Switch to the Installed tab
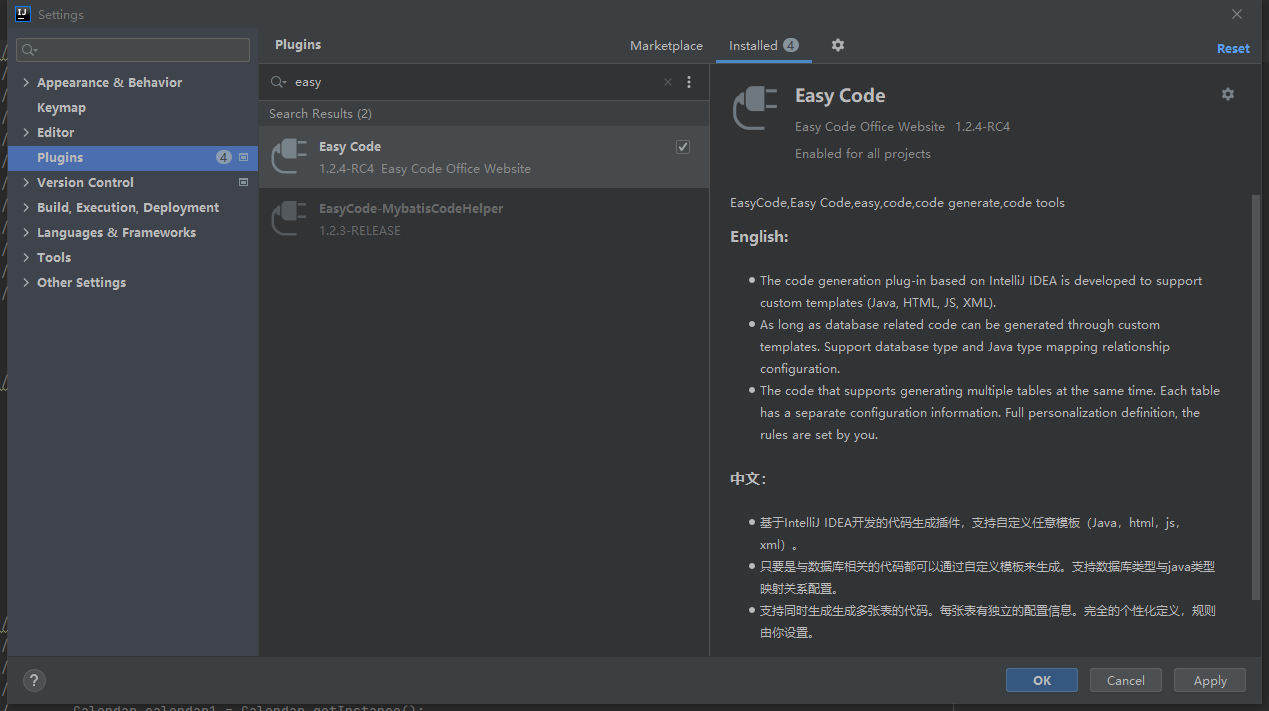The width and height of the screenshot is (1269, 711). point(763,46)
